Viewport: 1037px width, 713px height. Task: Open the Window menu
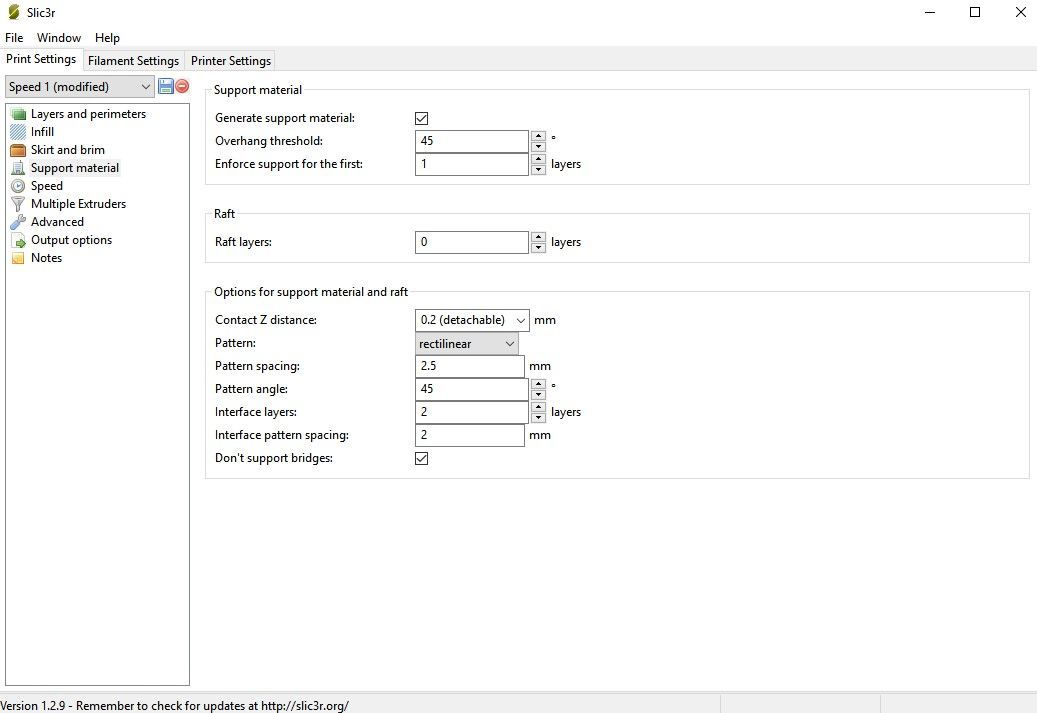click(59, 38)
